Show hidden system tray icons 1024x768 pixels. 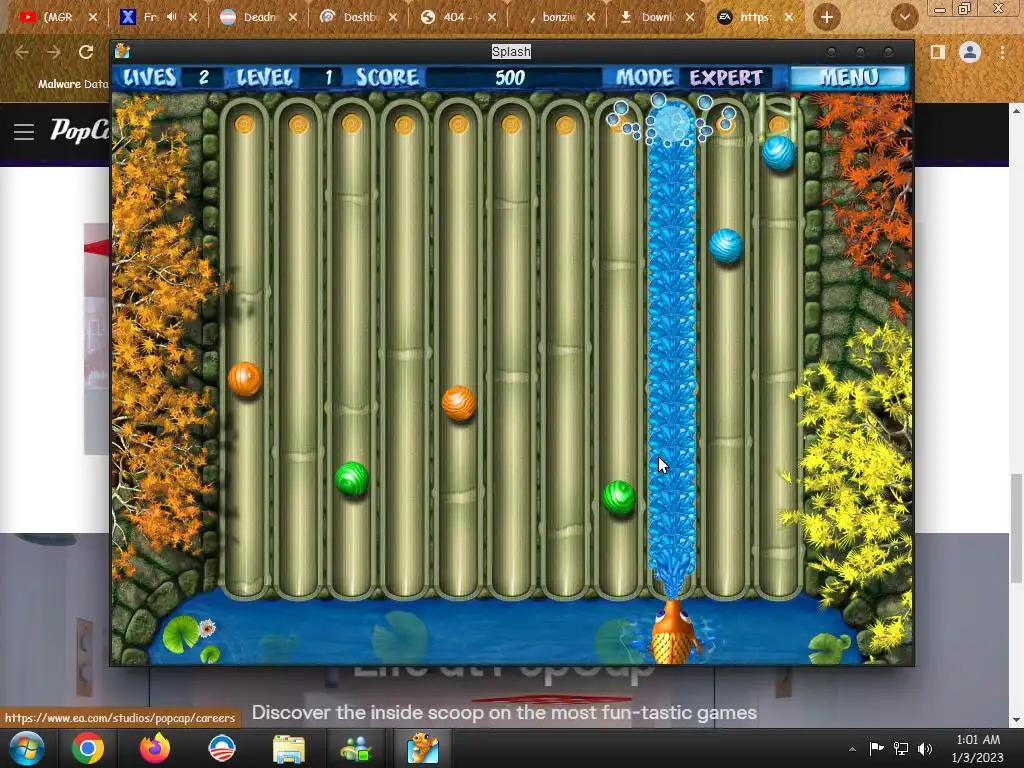coord(852,749)
